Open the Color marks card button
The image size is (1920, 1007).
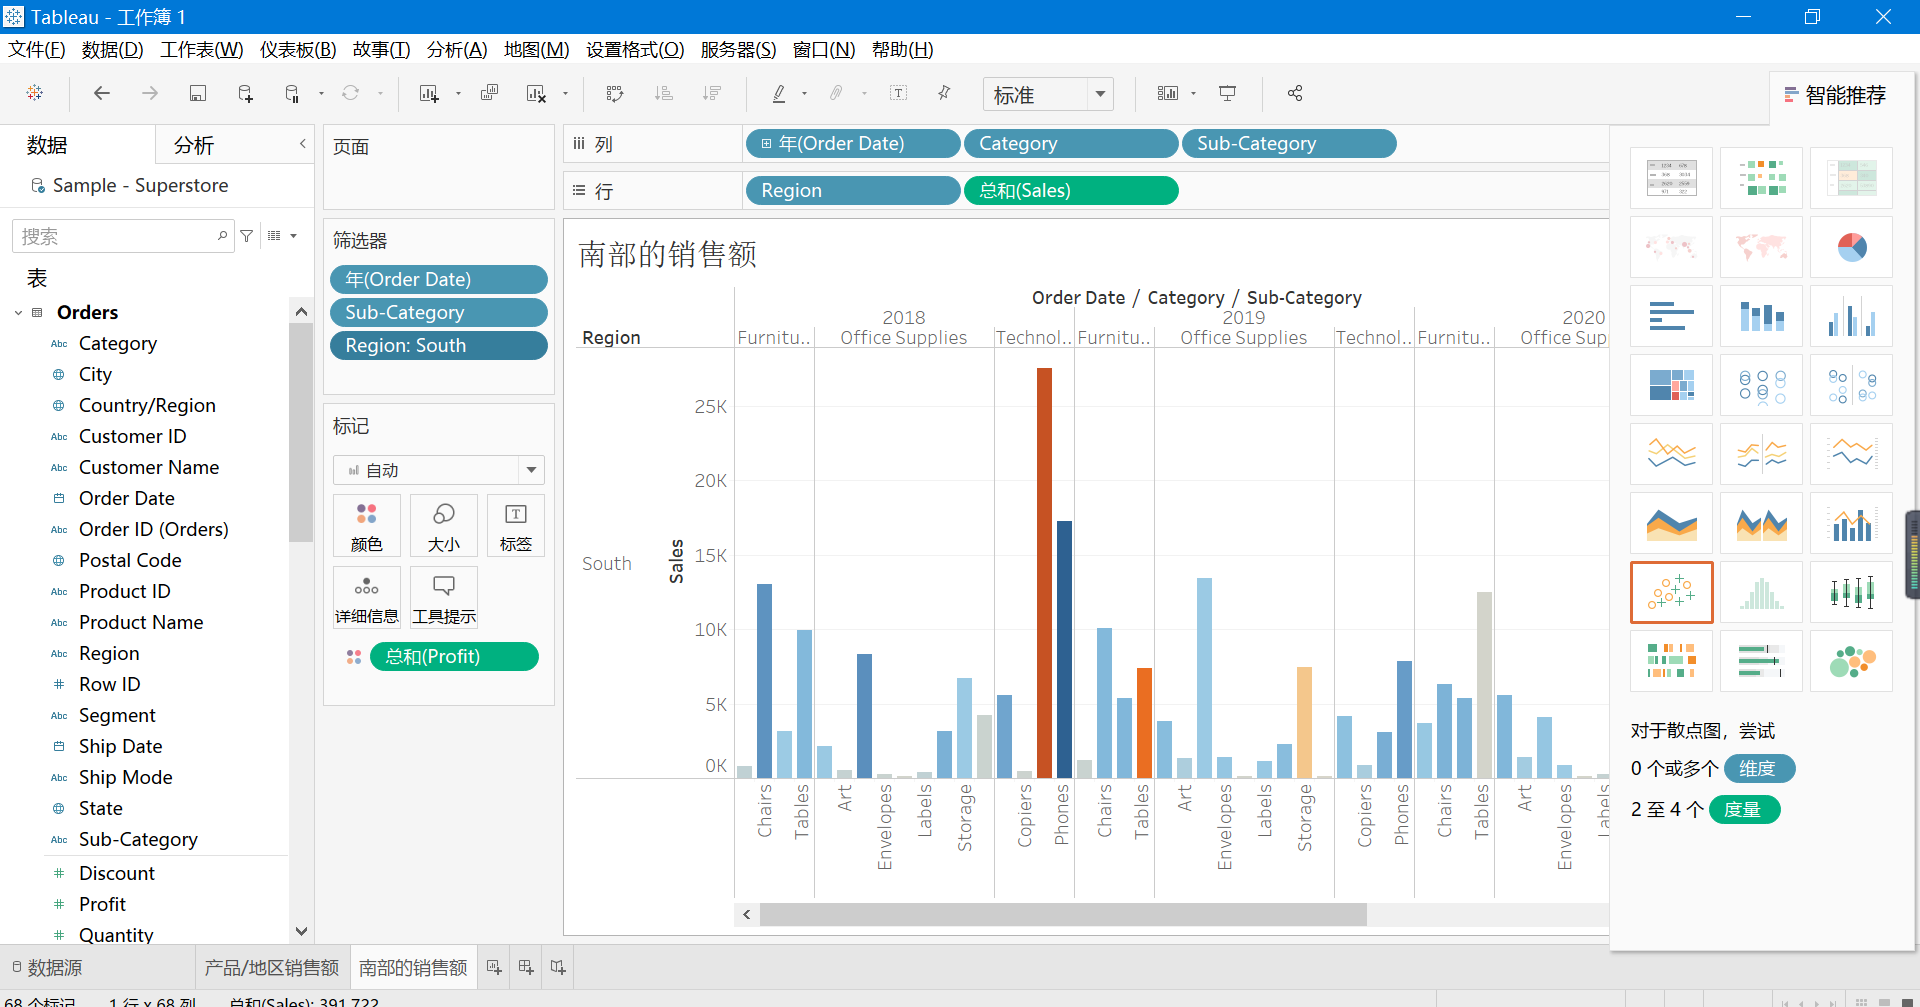[367, 526]
